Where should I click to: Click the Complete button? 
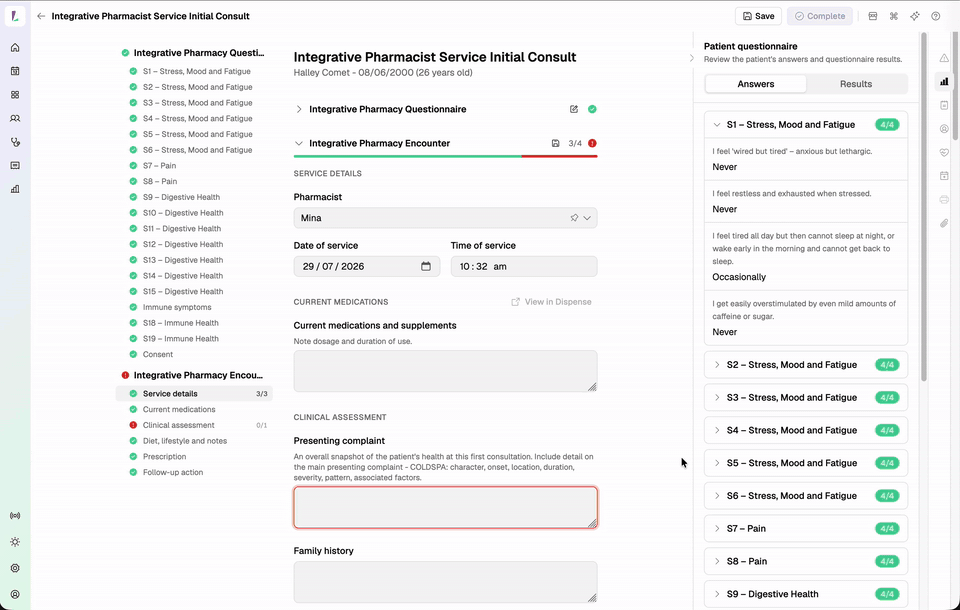pyautogui.click(x=819, y=16)
